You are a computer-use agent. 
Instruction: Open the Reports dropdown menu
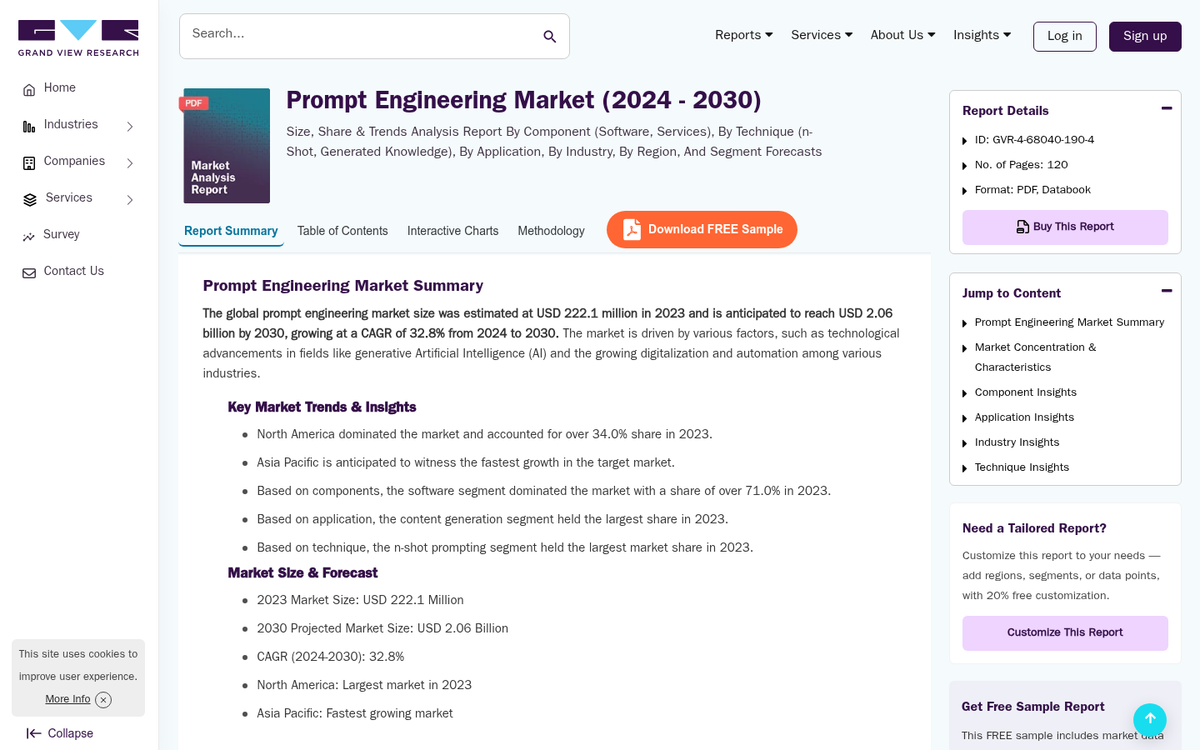[744, 35]
